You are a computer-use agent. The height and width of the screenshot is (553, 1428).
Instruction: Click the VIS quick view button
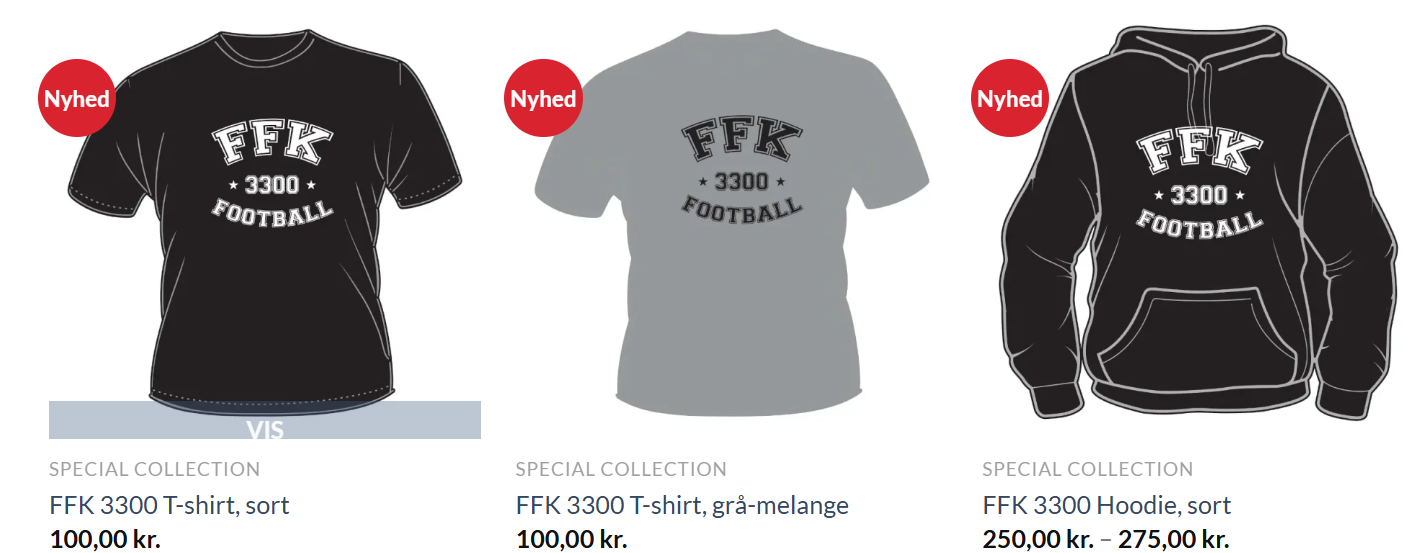click(x=265, y=420)
